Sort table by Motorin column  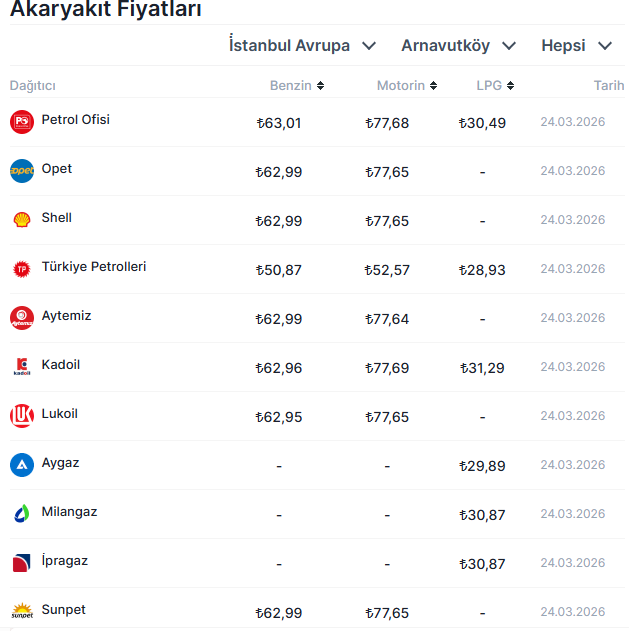(x=406, y=86)
